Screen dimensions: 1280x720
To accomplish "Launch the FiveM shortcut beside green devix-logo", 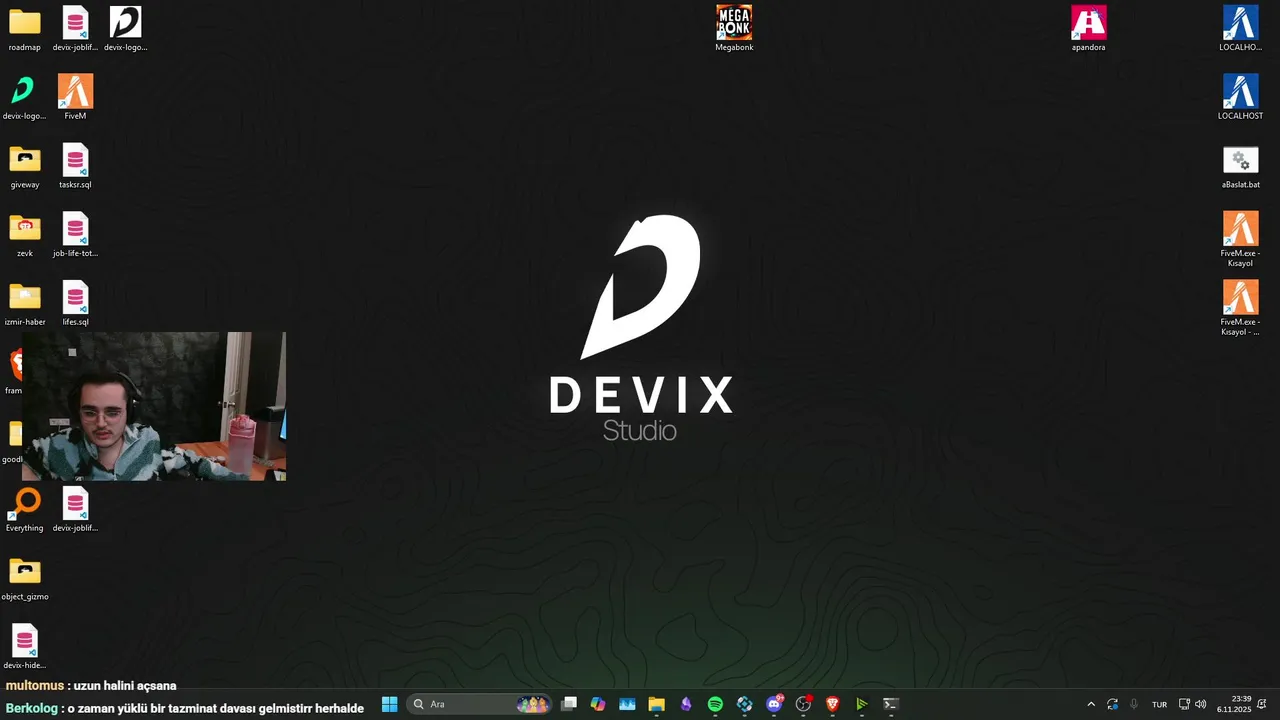I will [x=75, y=98].
